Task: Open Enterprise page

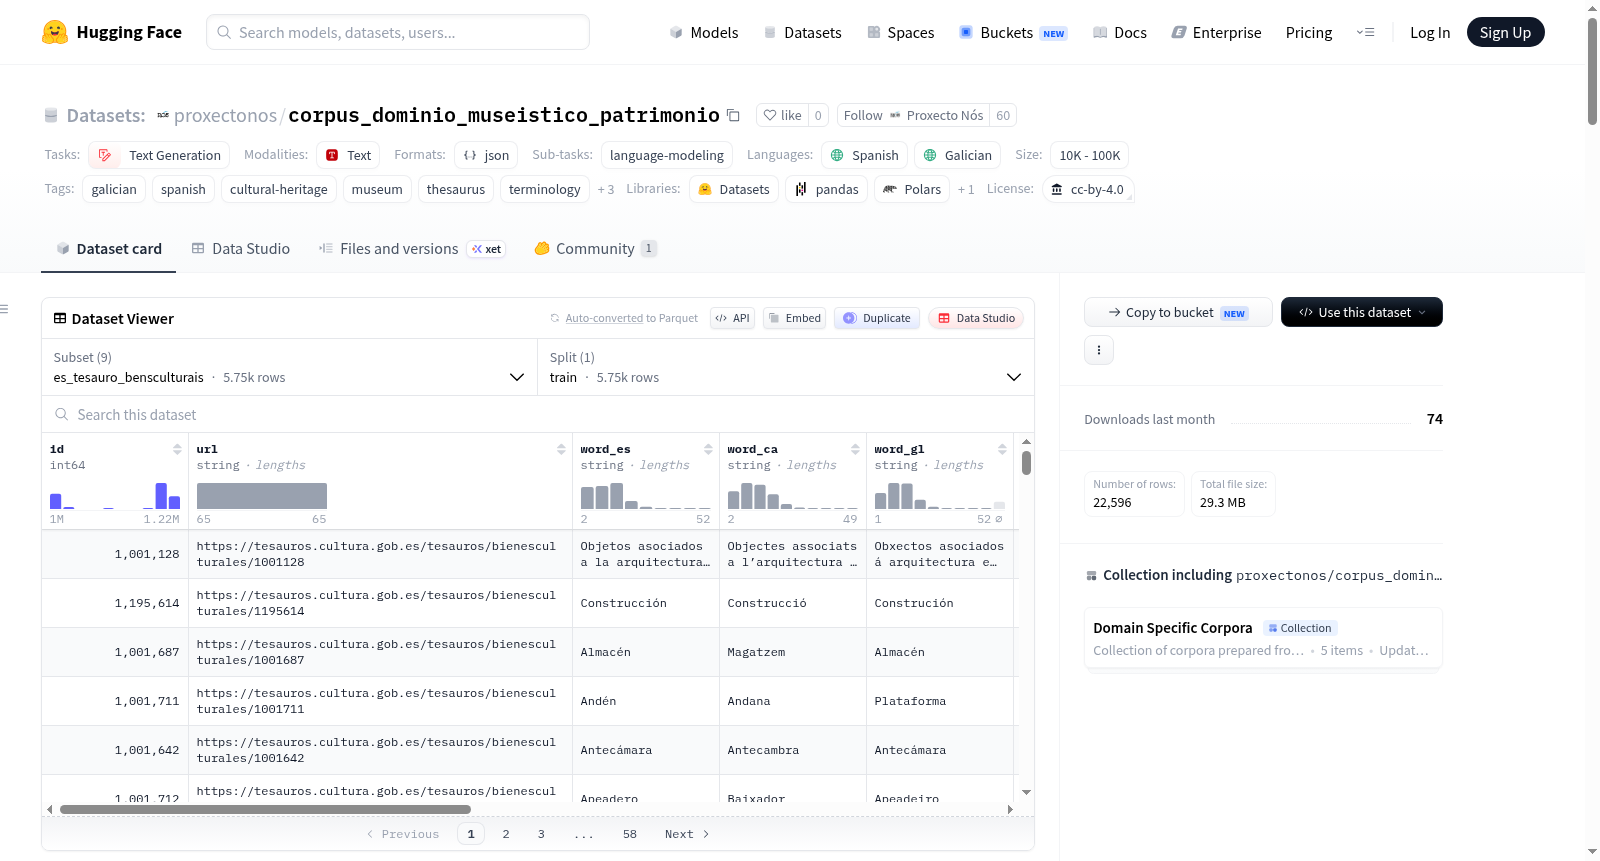Action: point(1216,32)
